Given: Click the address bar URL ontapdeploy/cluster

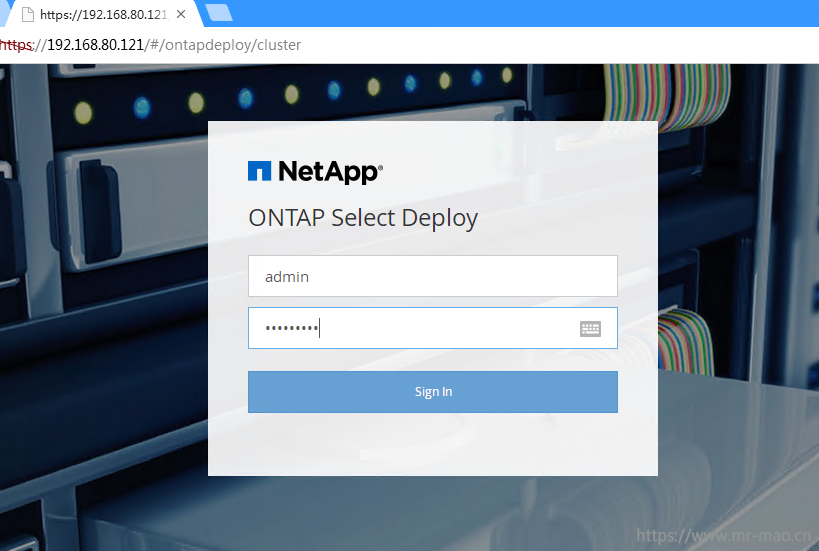Looking at the screenshot, I should tap(150, 45).
